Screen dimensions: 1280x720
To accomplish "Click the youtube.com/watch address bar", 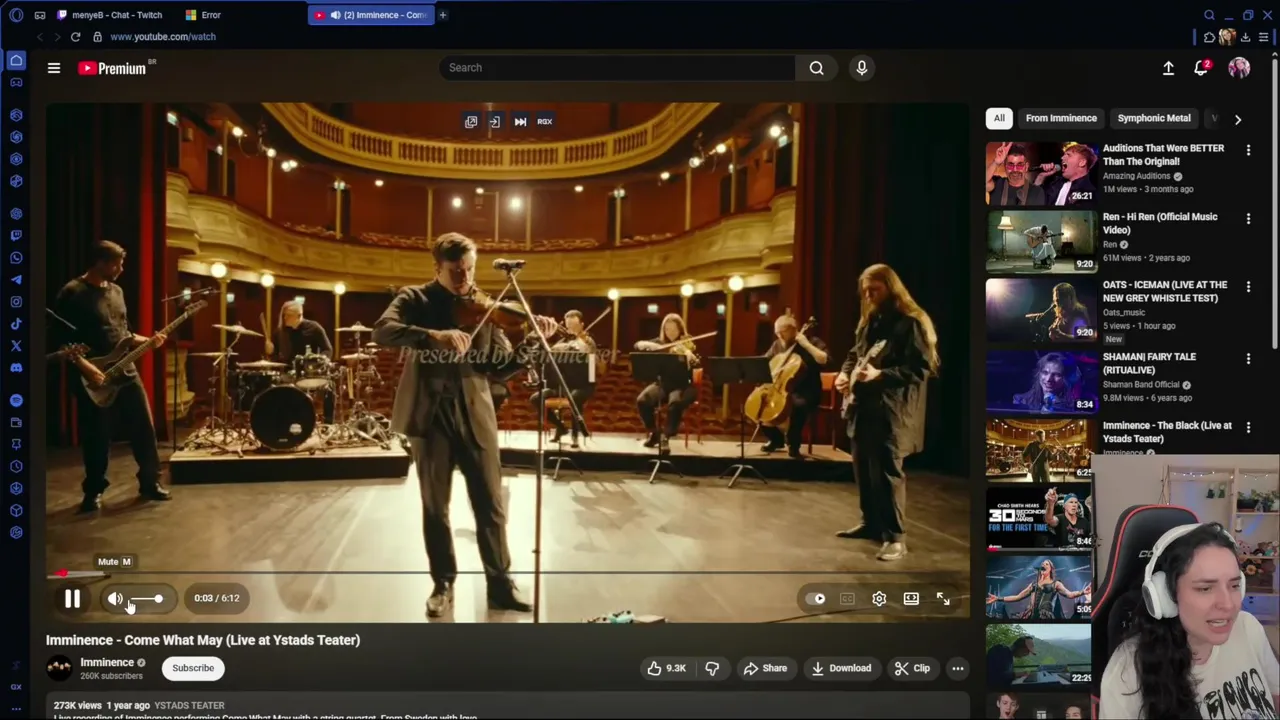I will (163, 37).
